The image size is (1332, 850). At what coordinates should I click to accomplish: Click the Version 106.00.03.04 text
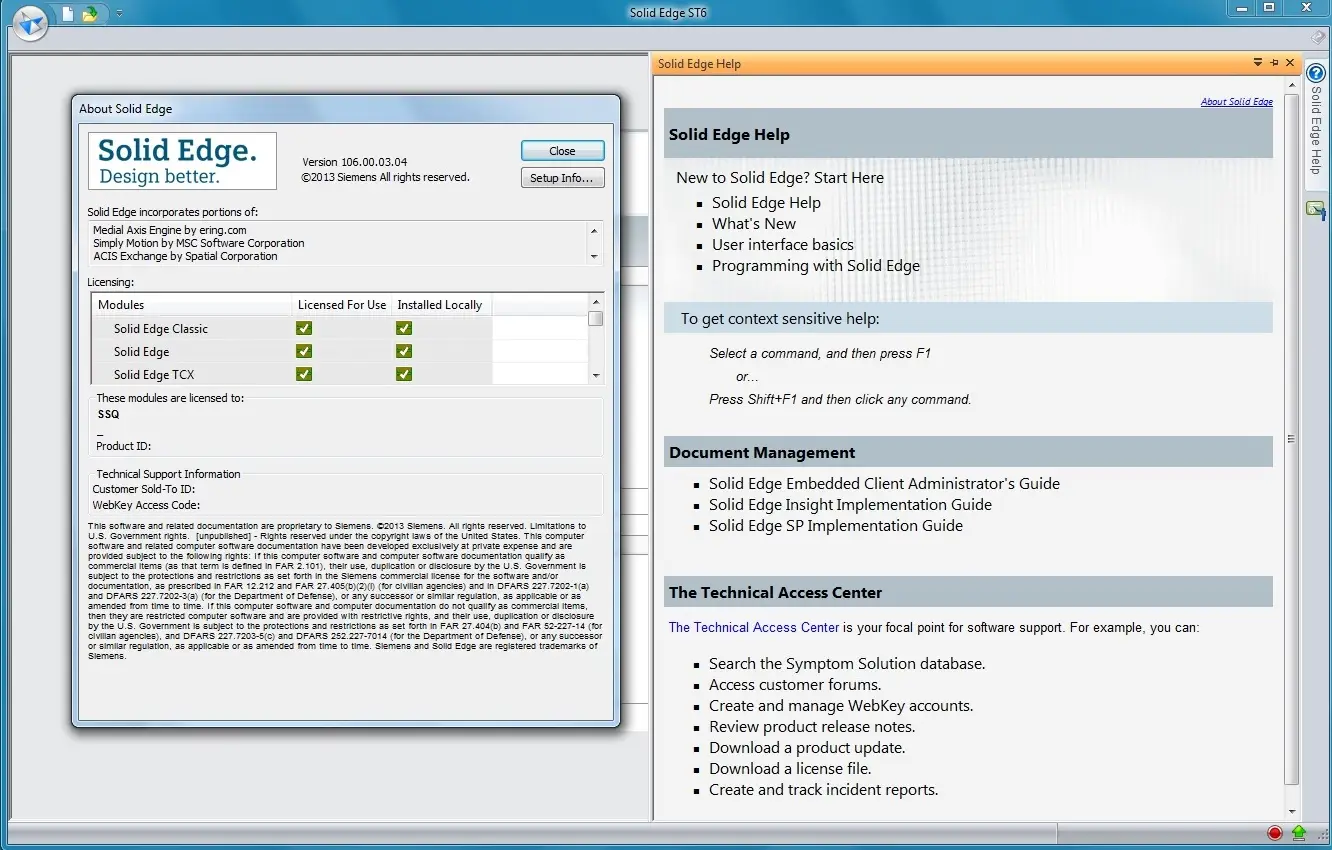pos(355,162)
